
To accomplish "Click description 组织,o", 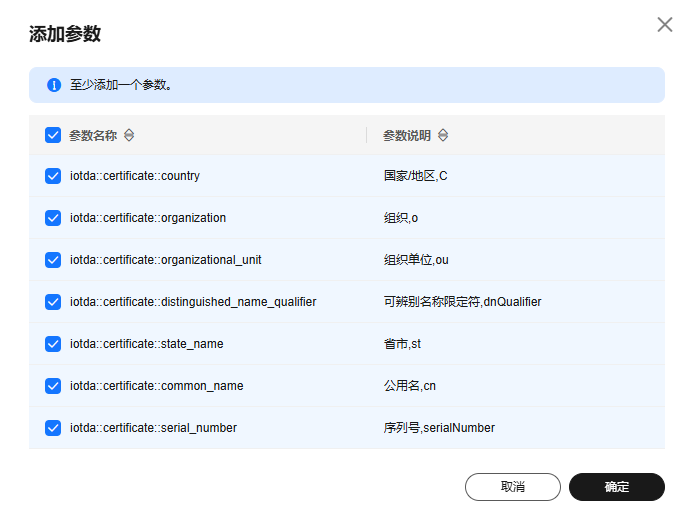I will pos(401,218).
